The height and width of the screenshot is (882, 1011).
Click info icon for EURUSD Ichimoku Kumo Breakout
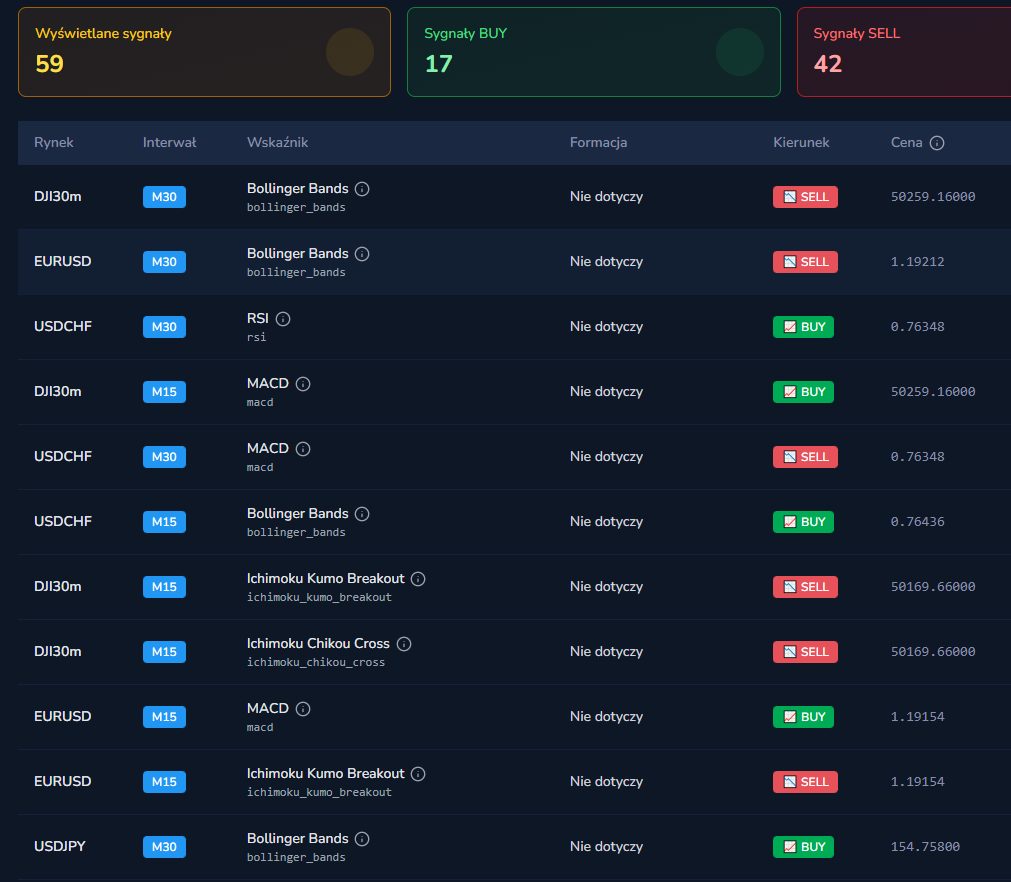pyautogui.click(x=418, y=774)
